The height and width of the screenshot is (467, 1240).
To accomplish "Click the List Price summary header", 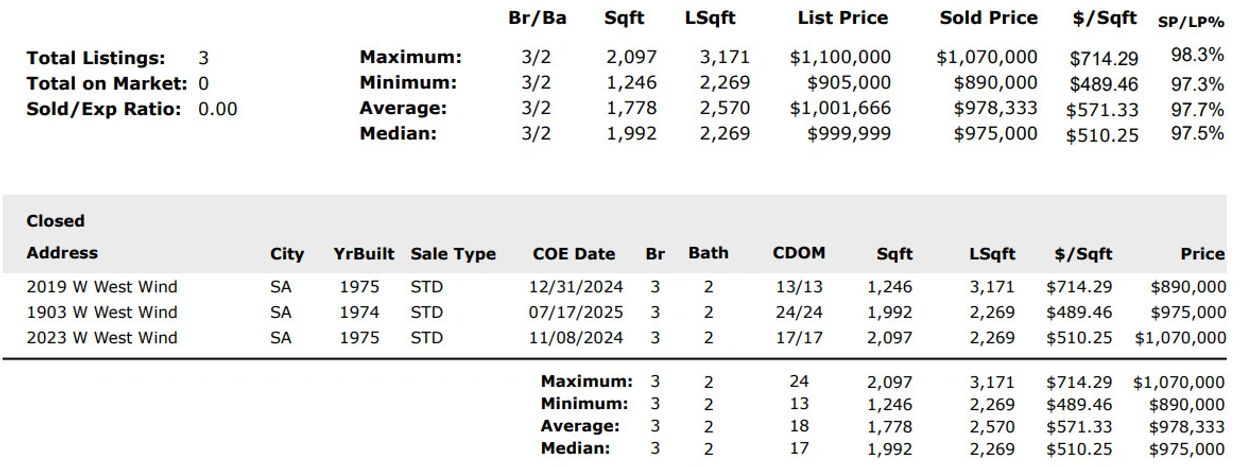I will click(844, 18).
